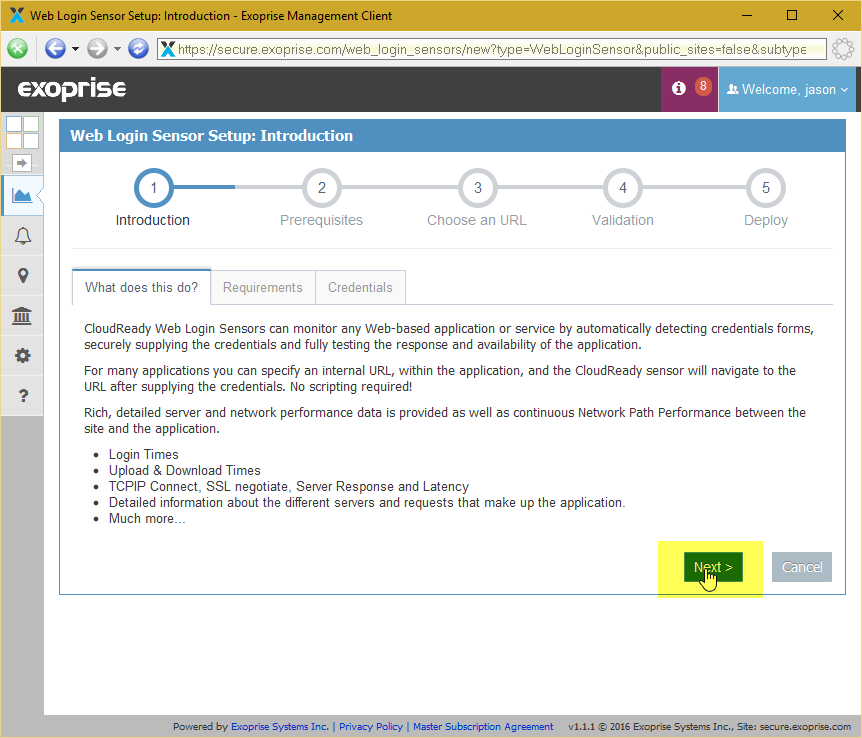The width and height of the screenshot is (862, 738).
Task: Open Exoprise Systems Inc. footer link
Action: 280,726
